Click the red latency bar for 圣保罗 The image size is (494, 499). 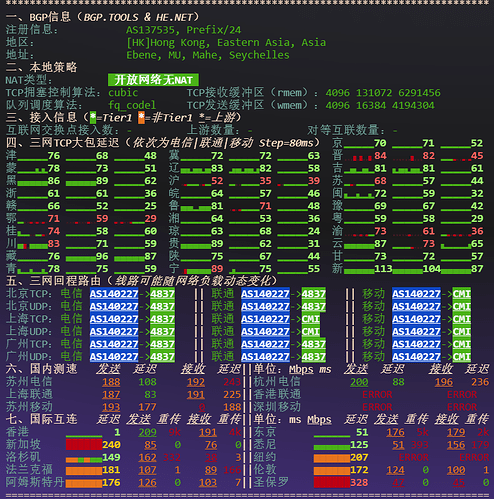click(x=332, y=482)
